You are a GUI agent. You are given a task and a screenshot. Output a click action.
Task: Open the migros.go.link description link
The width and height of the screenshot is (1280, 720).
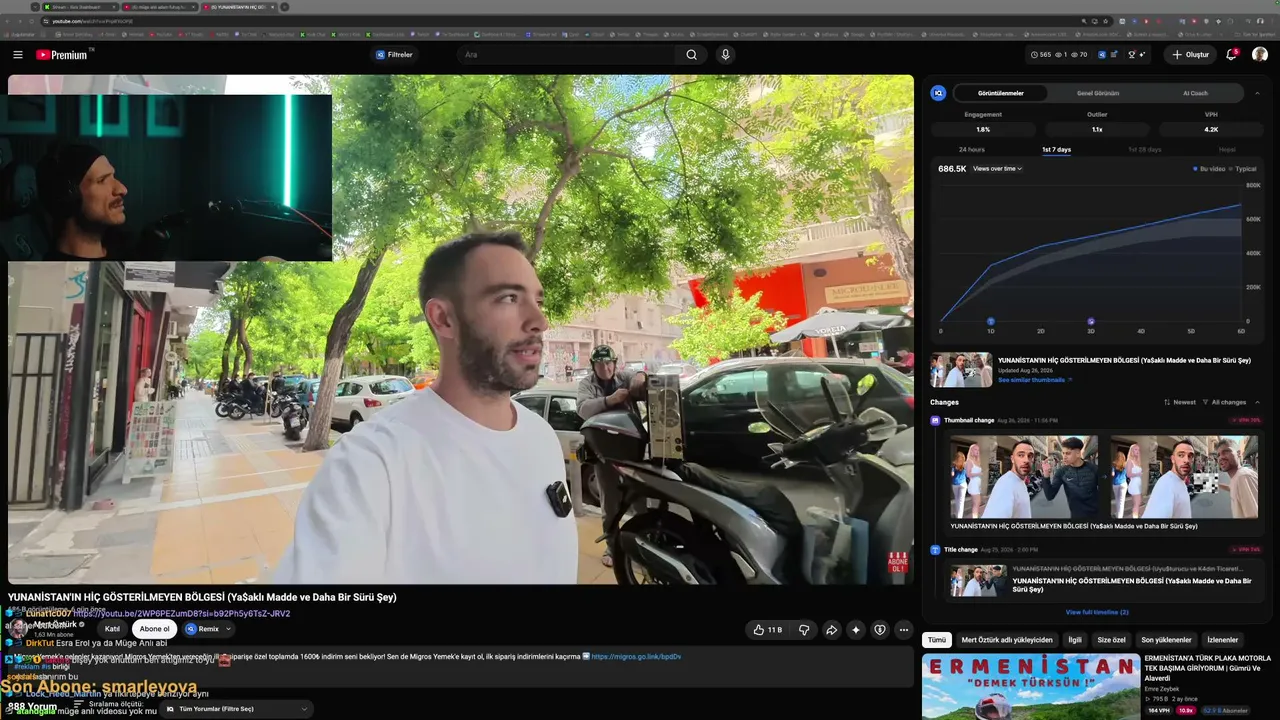tap(636, 657)
